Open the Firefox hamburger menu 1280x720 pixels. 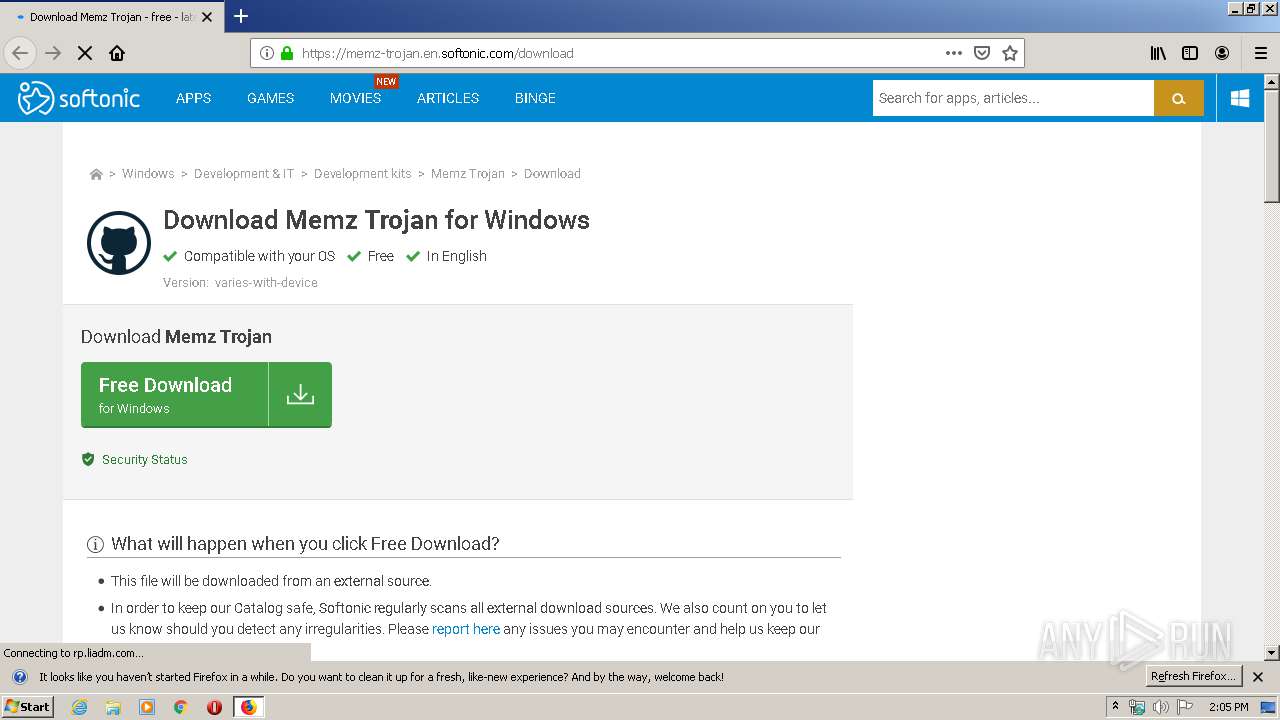coord(1261,53)
